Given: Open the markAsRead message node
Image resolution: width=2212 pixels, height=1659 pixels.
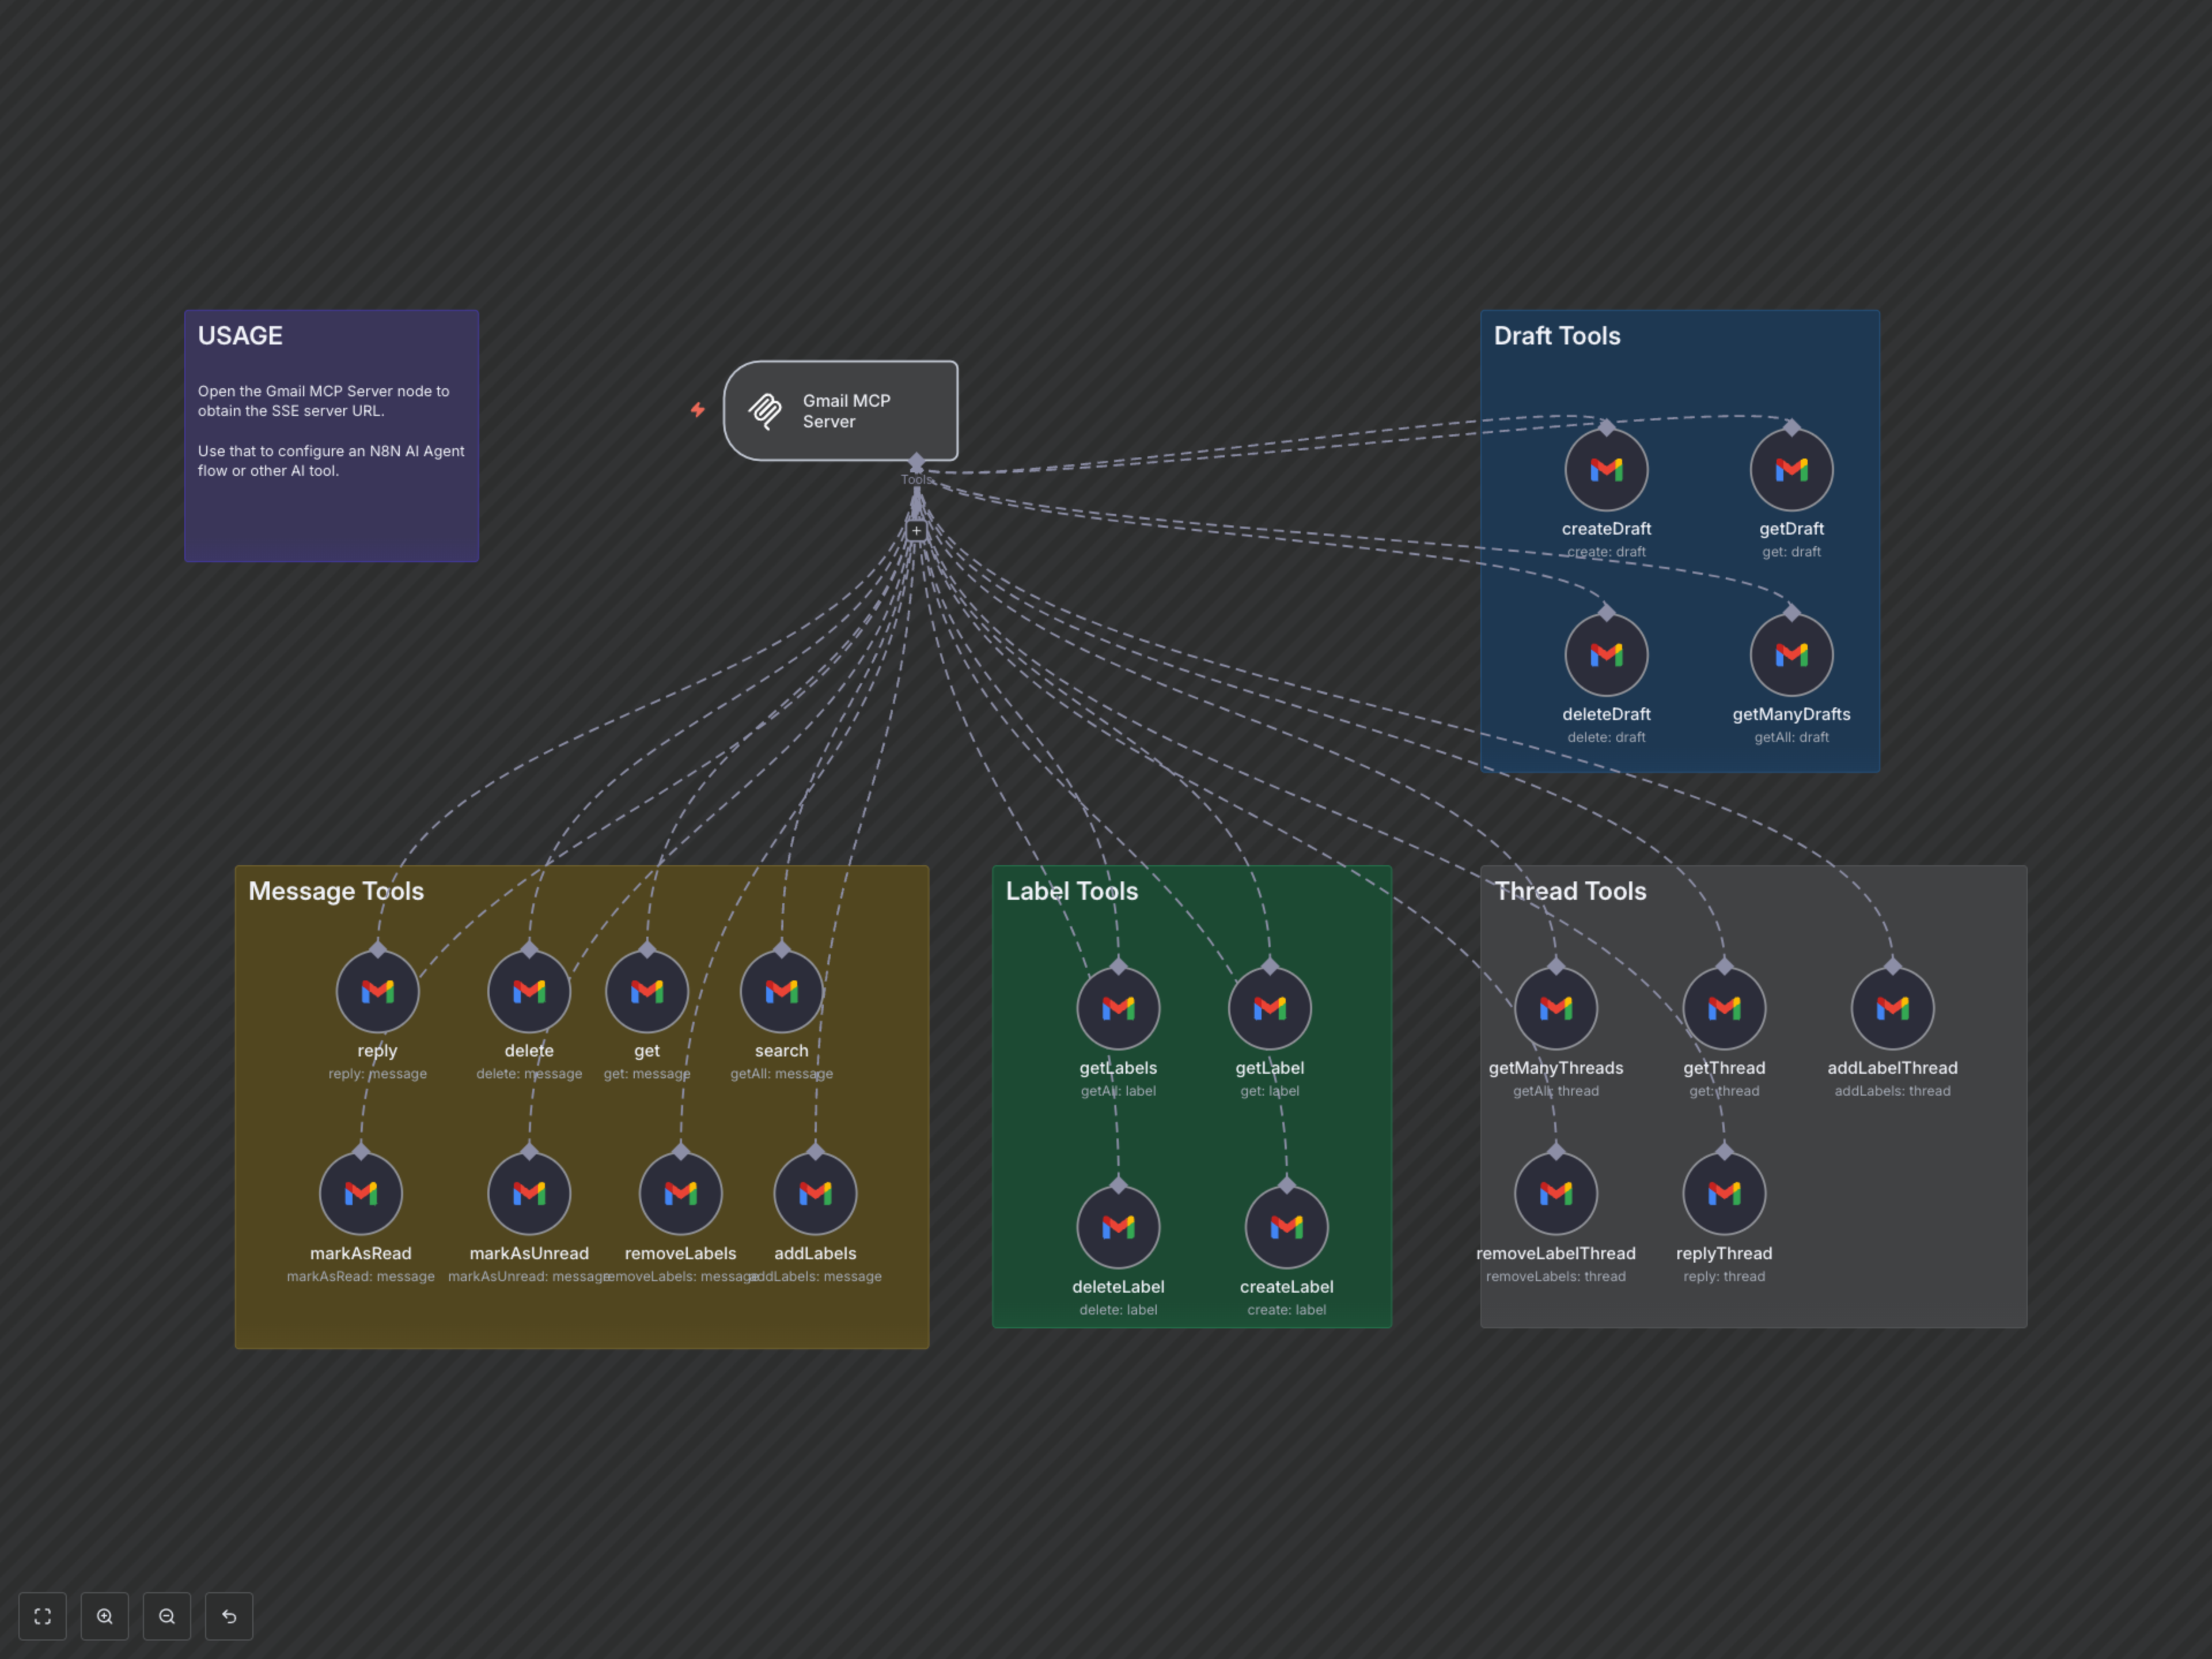Looking at the screenshot, I should click(x=361, y=1193).
